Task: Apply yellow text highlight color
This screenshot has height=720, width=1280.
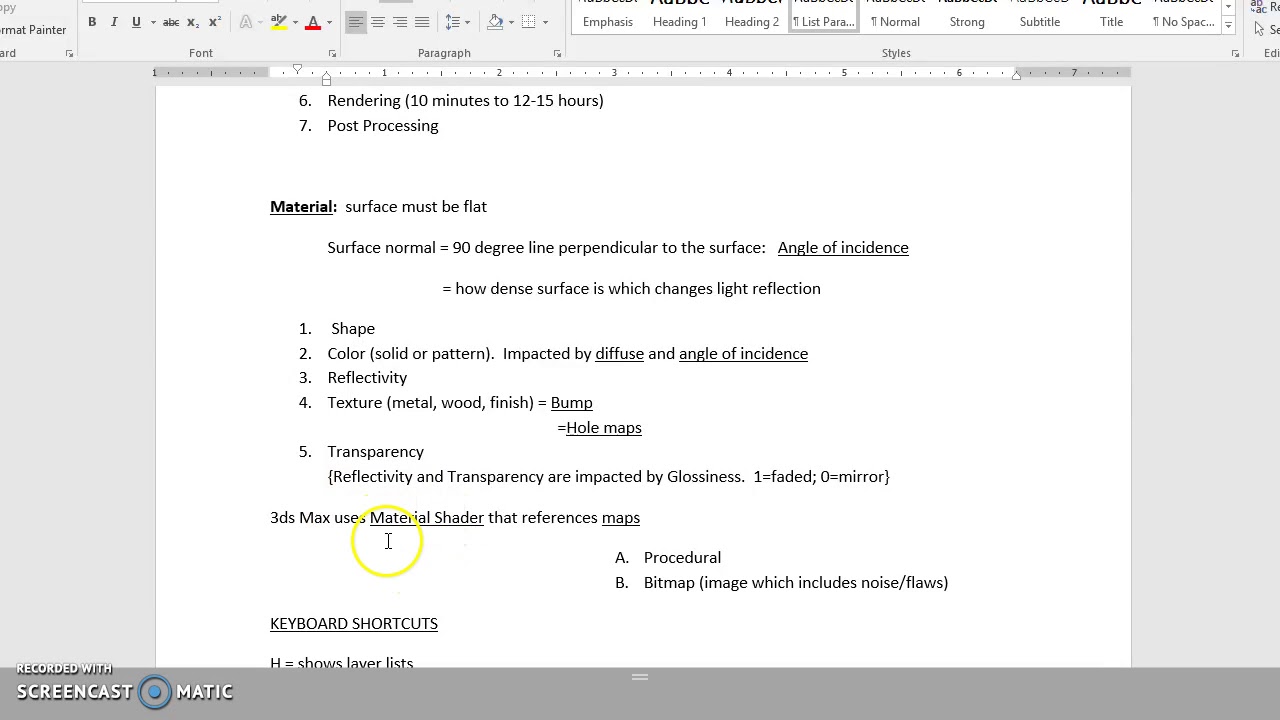Action: pyautogui.click(x=280, y=22)
